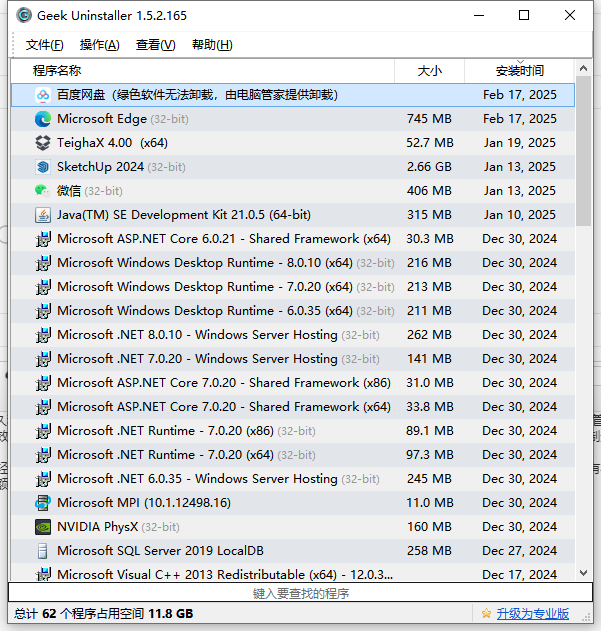
Task: Click .NET Runtime 7.0.20 (x86) icon
Action: pos(43,431)
